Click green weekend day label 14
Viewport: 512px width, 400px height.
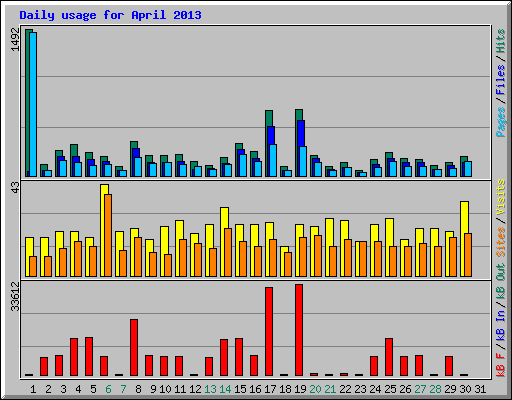coord(225,389)
